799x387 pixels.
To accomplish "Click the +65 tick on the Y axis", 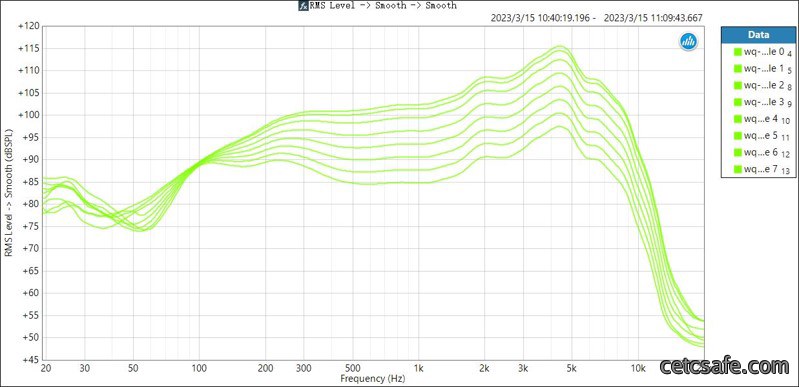I will tap(30, 271).
